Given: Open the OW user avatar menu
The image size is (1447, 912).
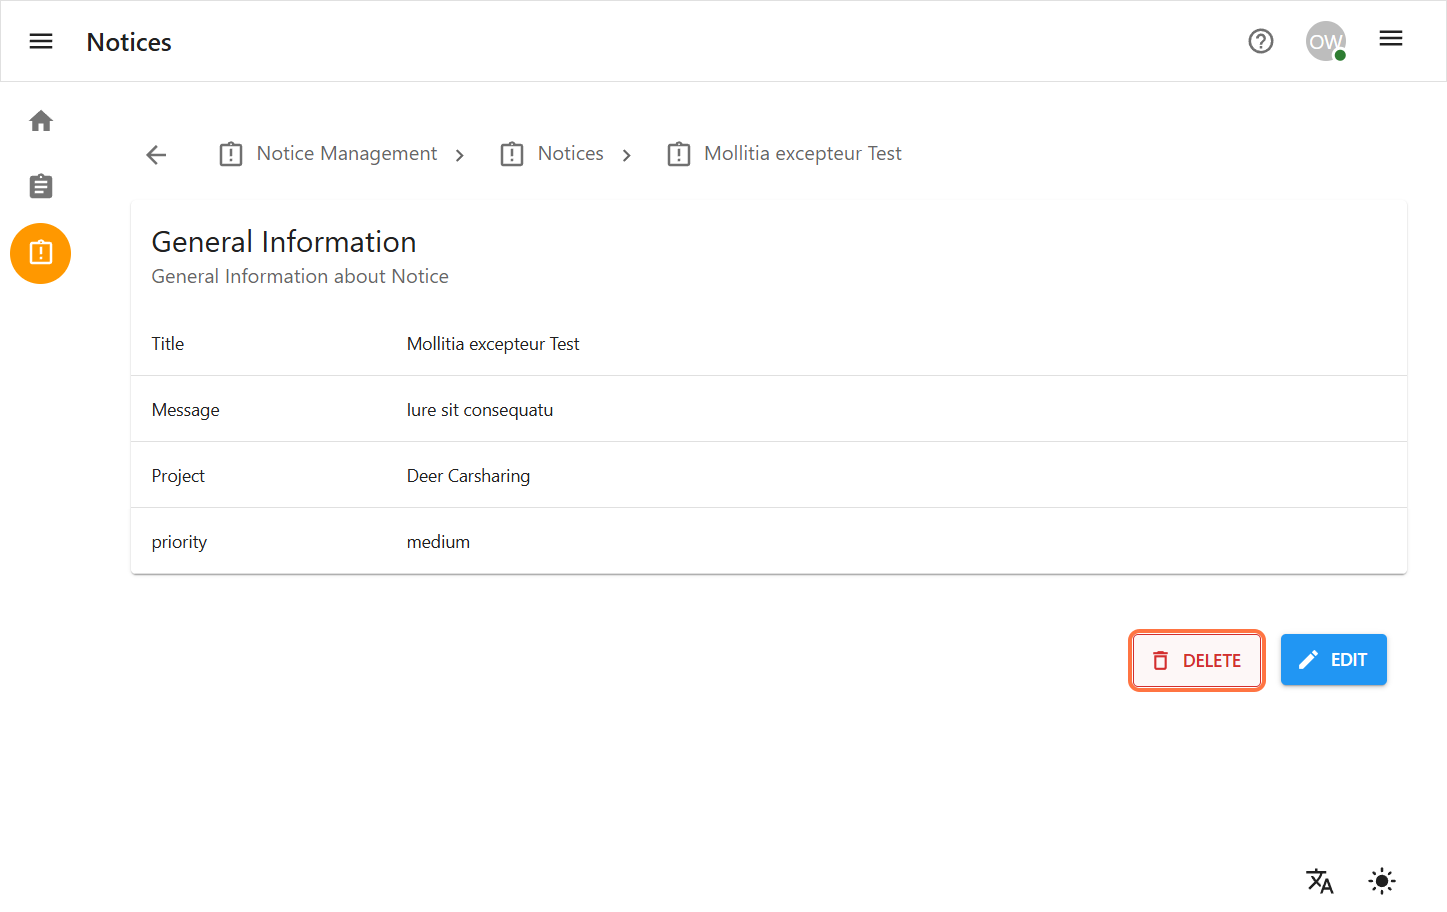Looking at the screenshot, I should (1325, 41).
